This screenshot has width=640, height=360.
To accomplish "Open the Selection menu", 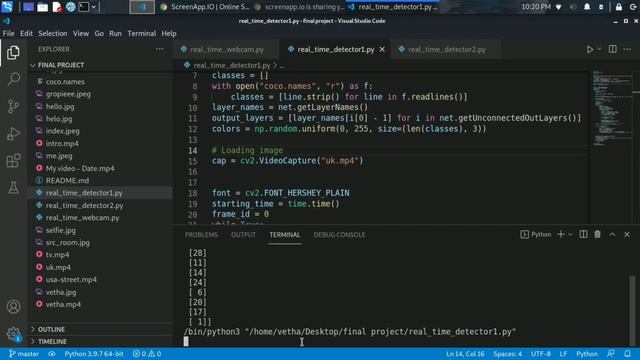I will point(53,33).
